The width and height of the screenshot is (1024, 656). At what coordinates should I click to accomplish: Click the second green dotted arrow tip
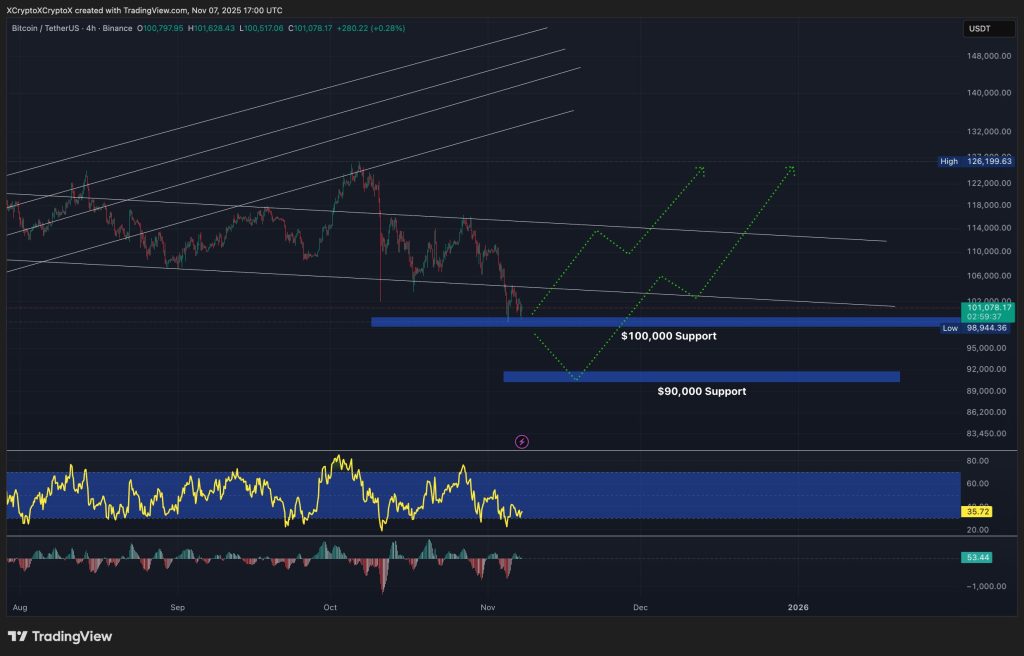click(x=792, y=168)
